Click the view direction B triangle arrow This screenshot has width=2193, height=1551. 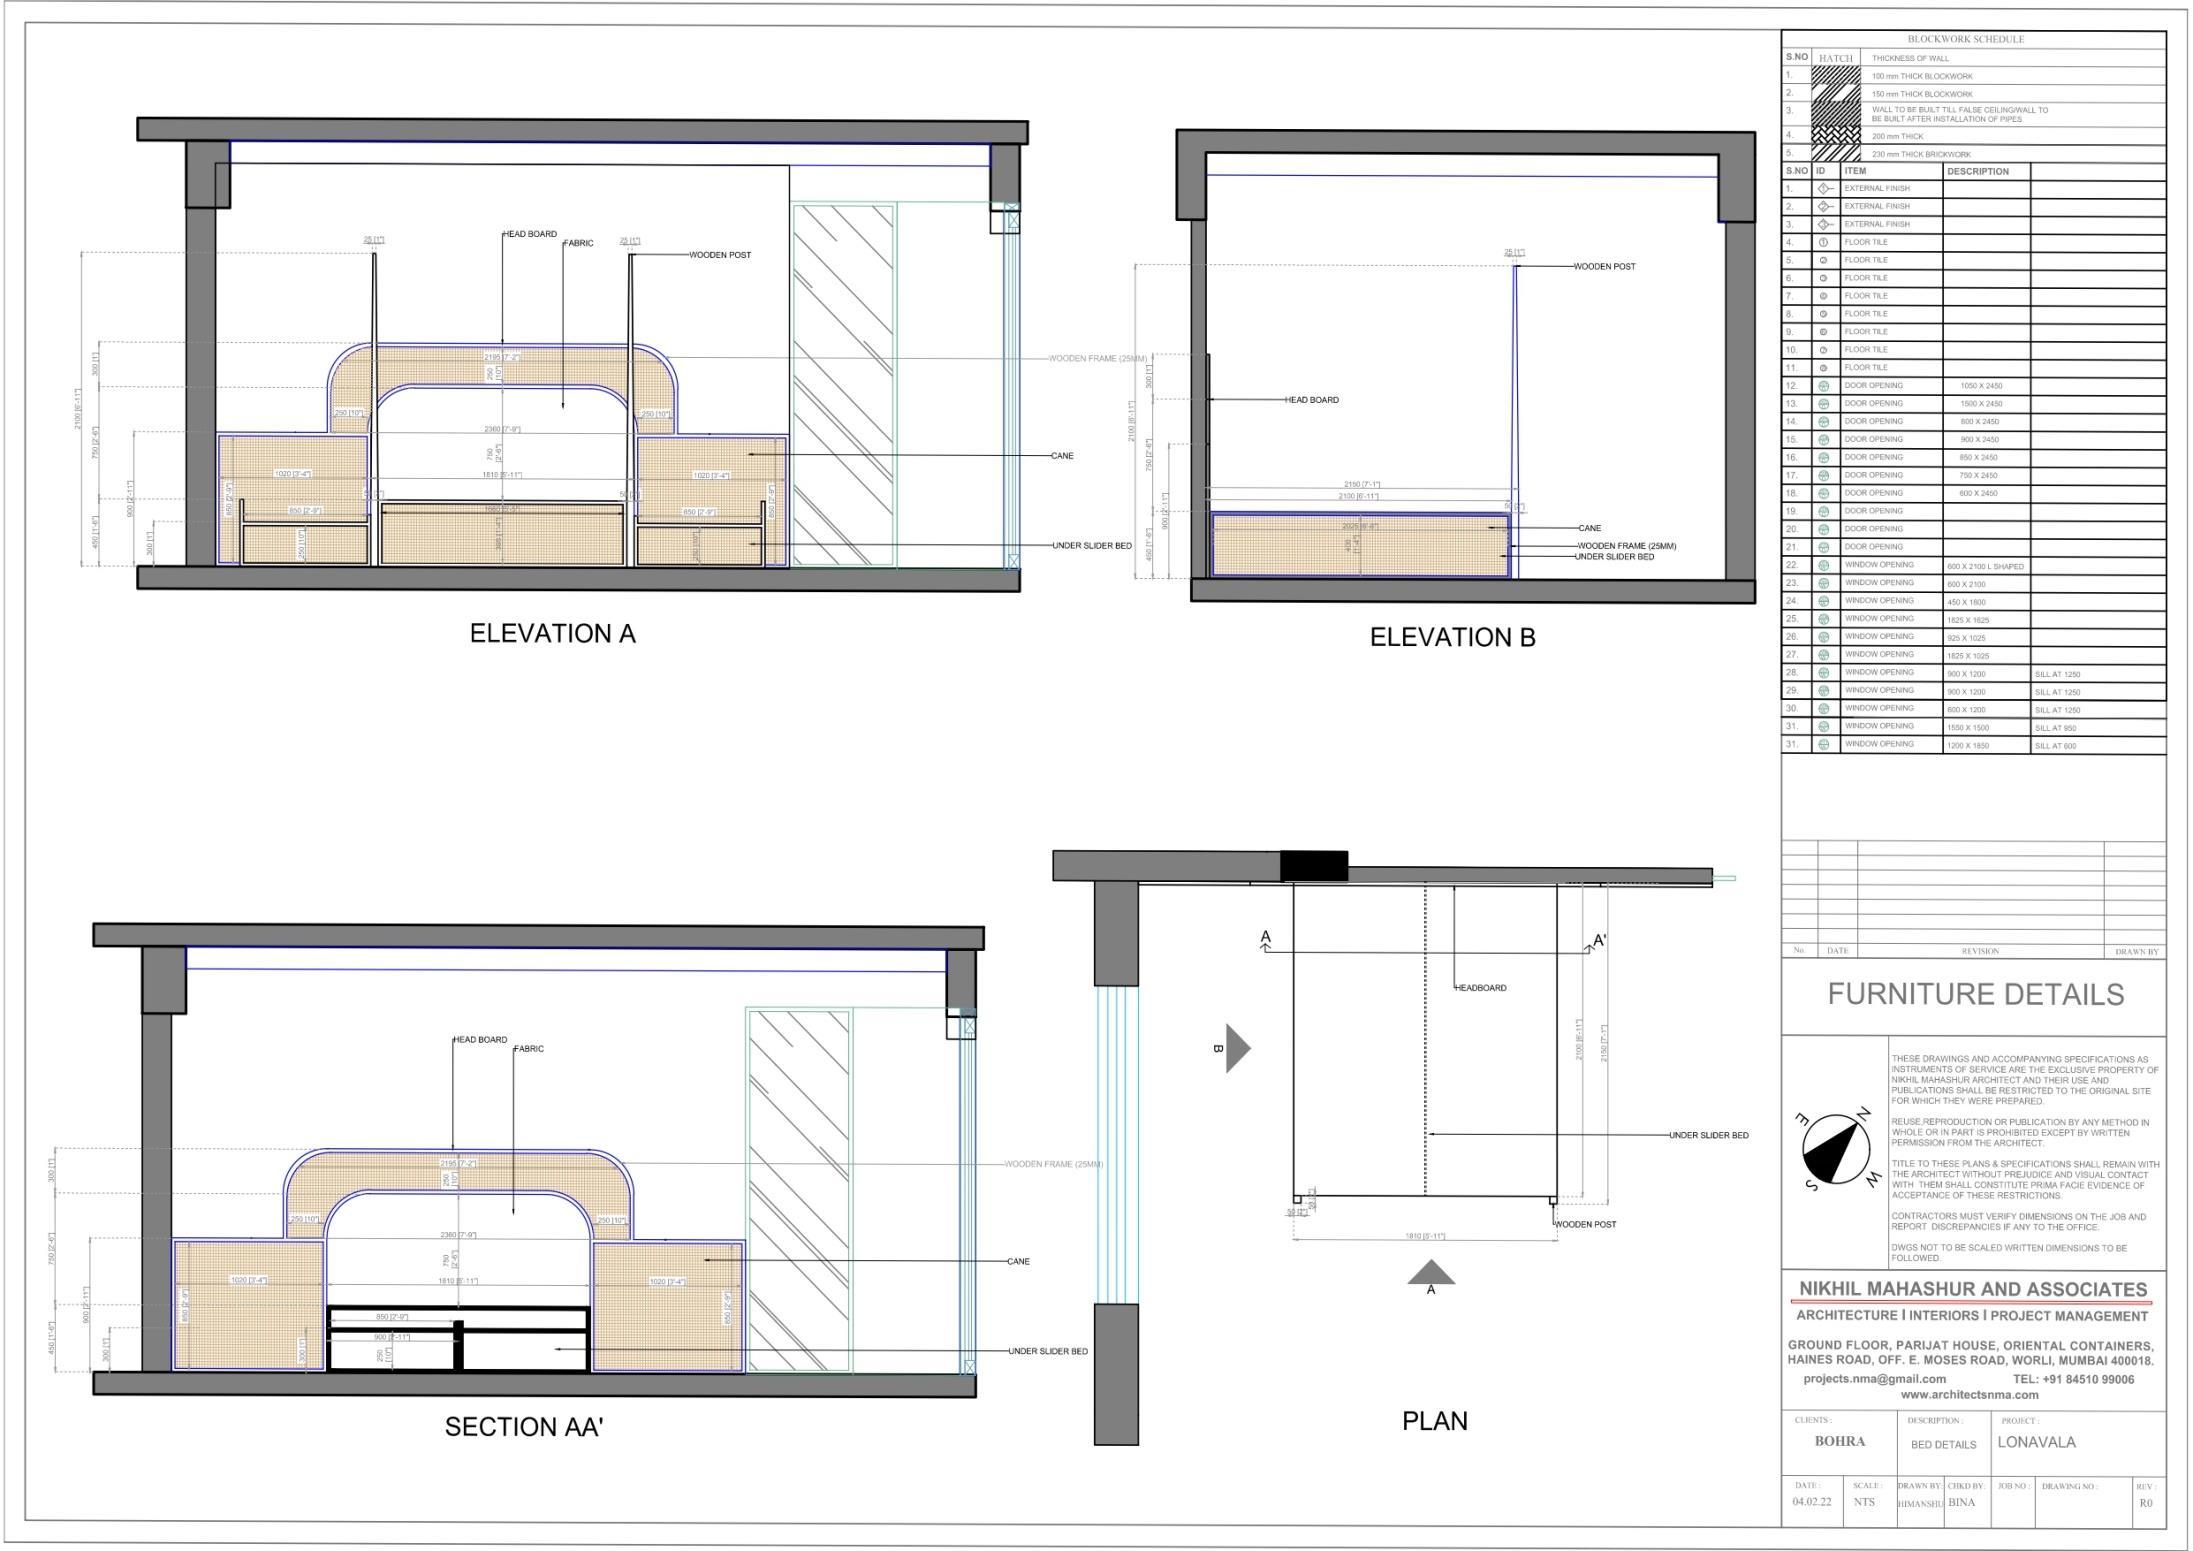[1237, 1048]
